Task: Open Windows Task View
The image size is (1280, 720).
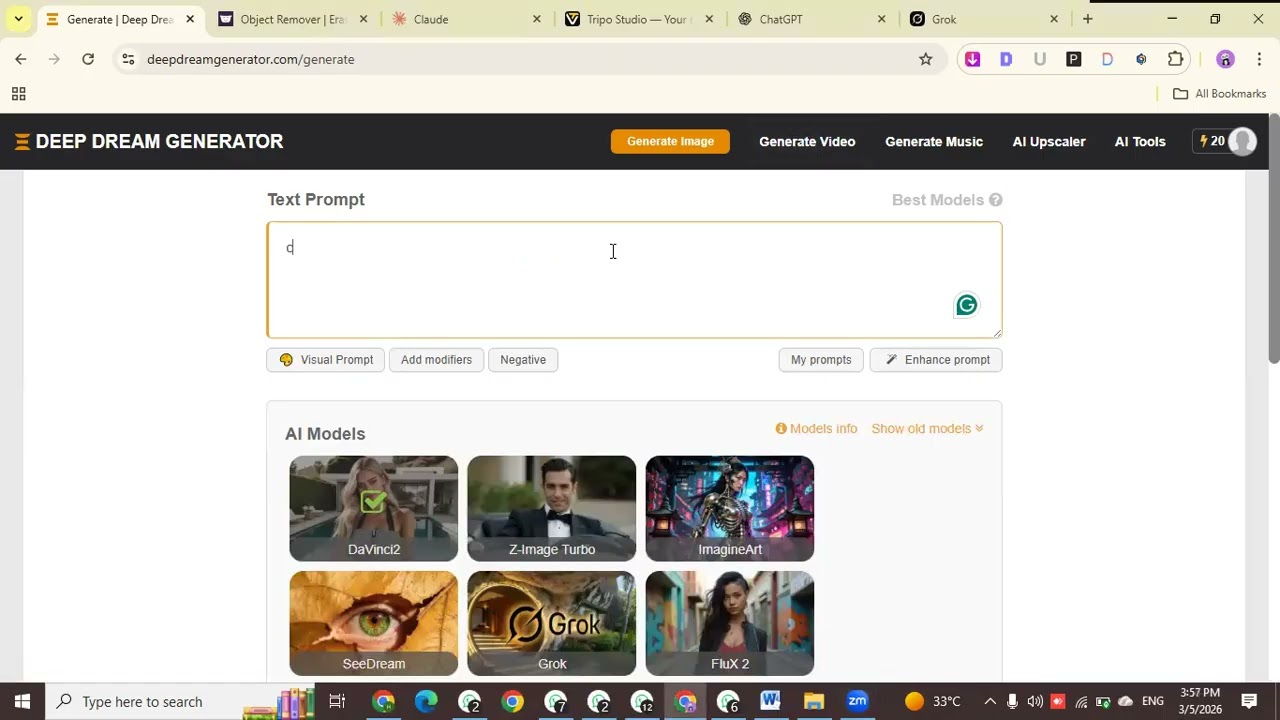Action: [x=337, y=701]
